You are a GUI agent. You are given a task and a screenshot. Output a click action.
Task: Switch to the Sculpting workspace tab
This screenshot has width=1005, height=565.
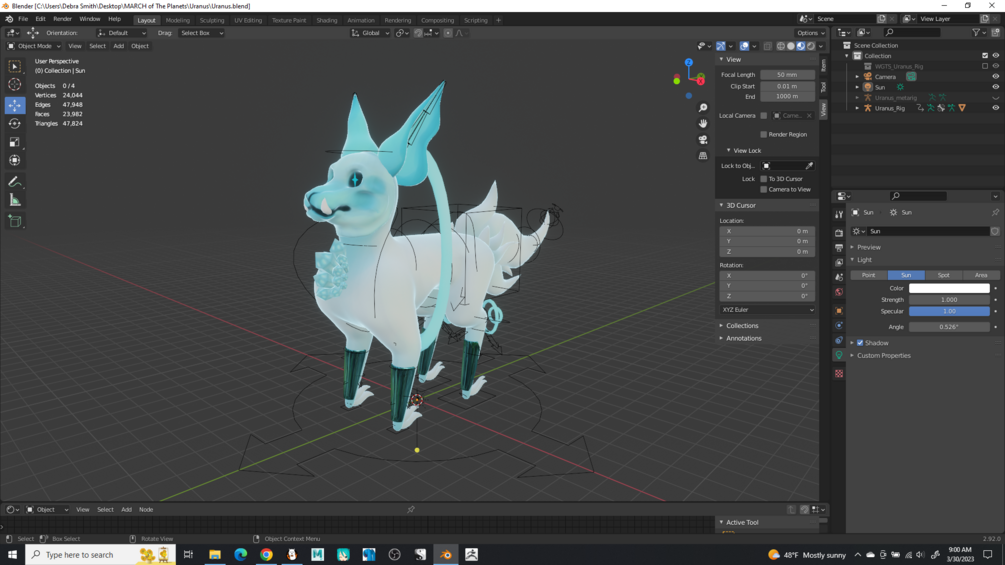[x=212, y=20]
